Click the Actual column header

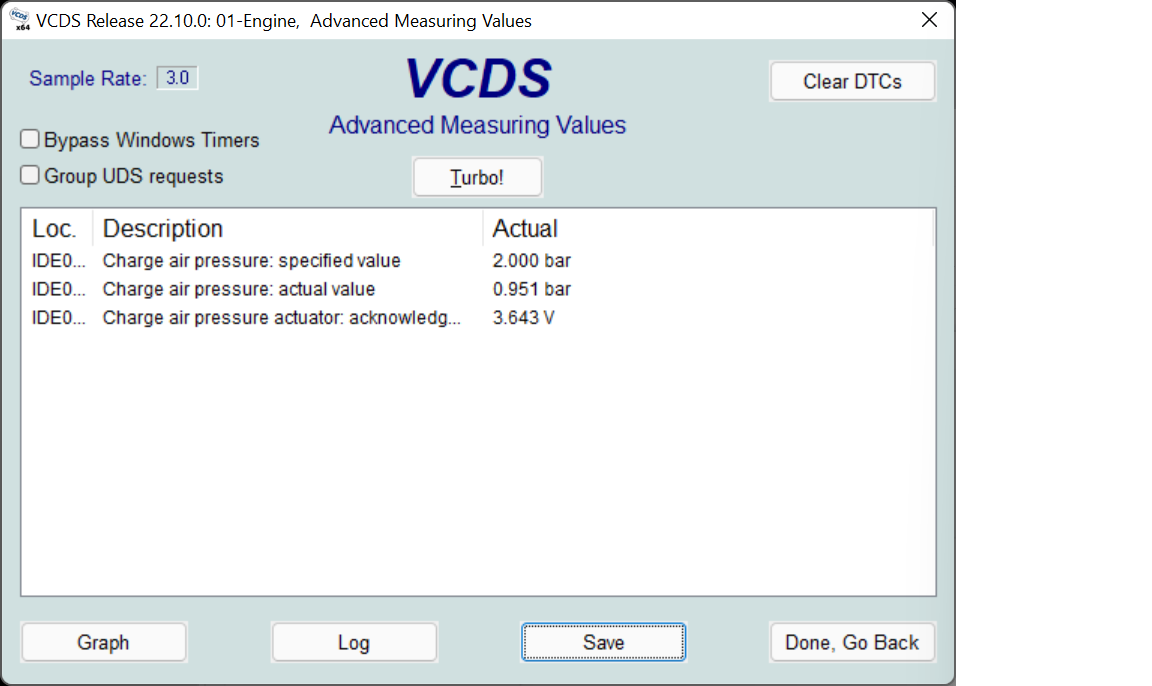click(x=708, y=228)
